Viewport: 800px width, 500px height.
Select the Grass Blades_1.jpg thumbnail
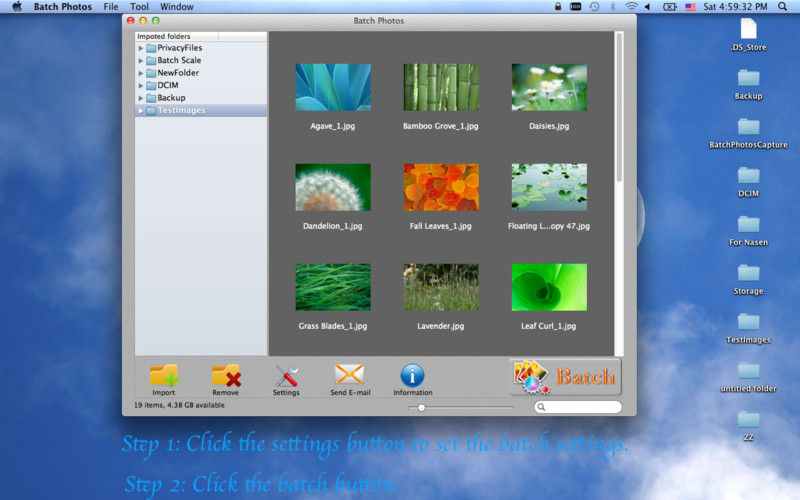point(333,287)
